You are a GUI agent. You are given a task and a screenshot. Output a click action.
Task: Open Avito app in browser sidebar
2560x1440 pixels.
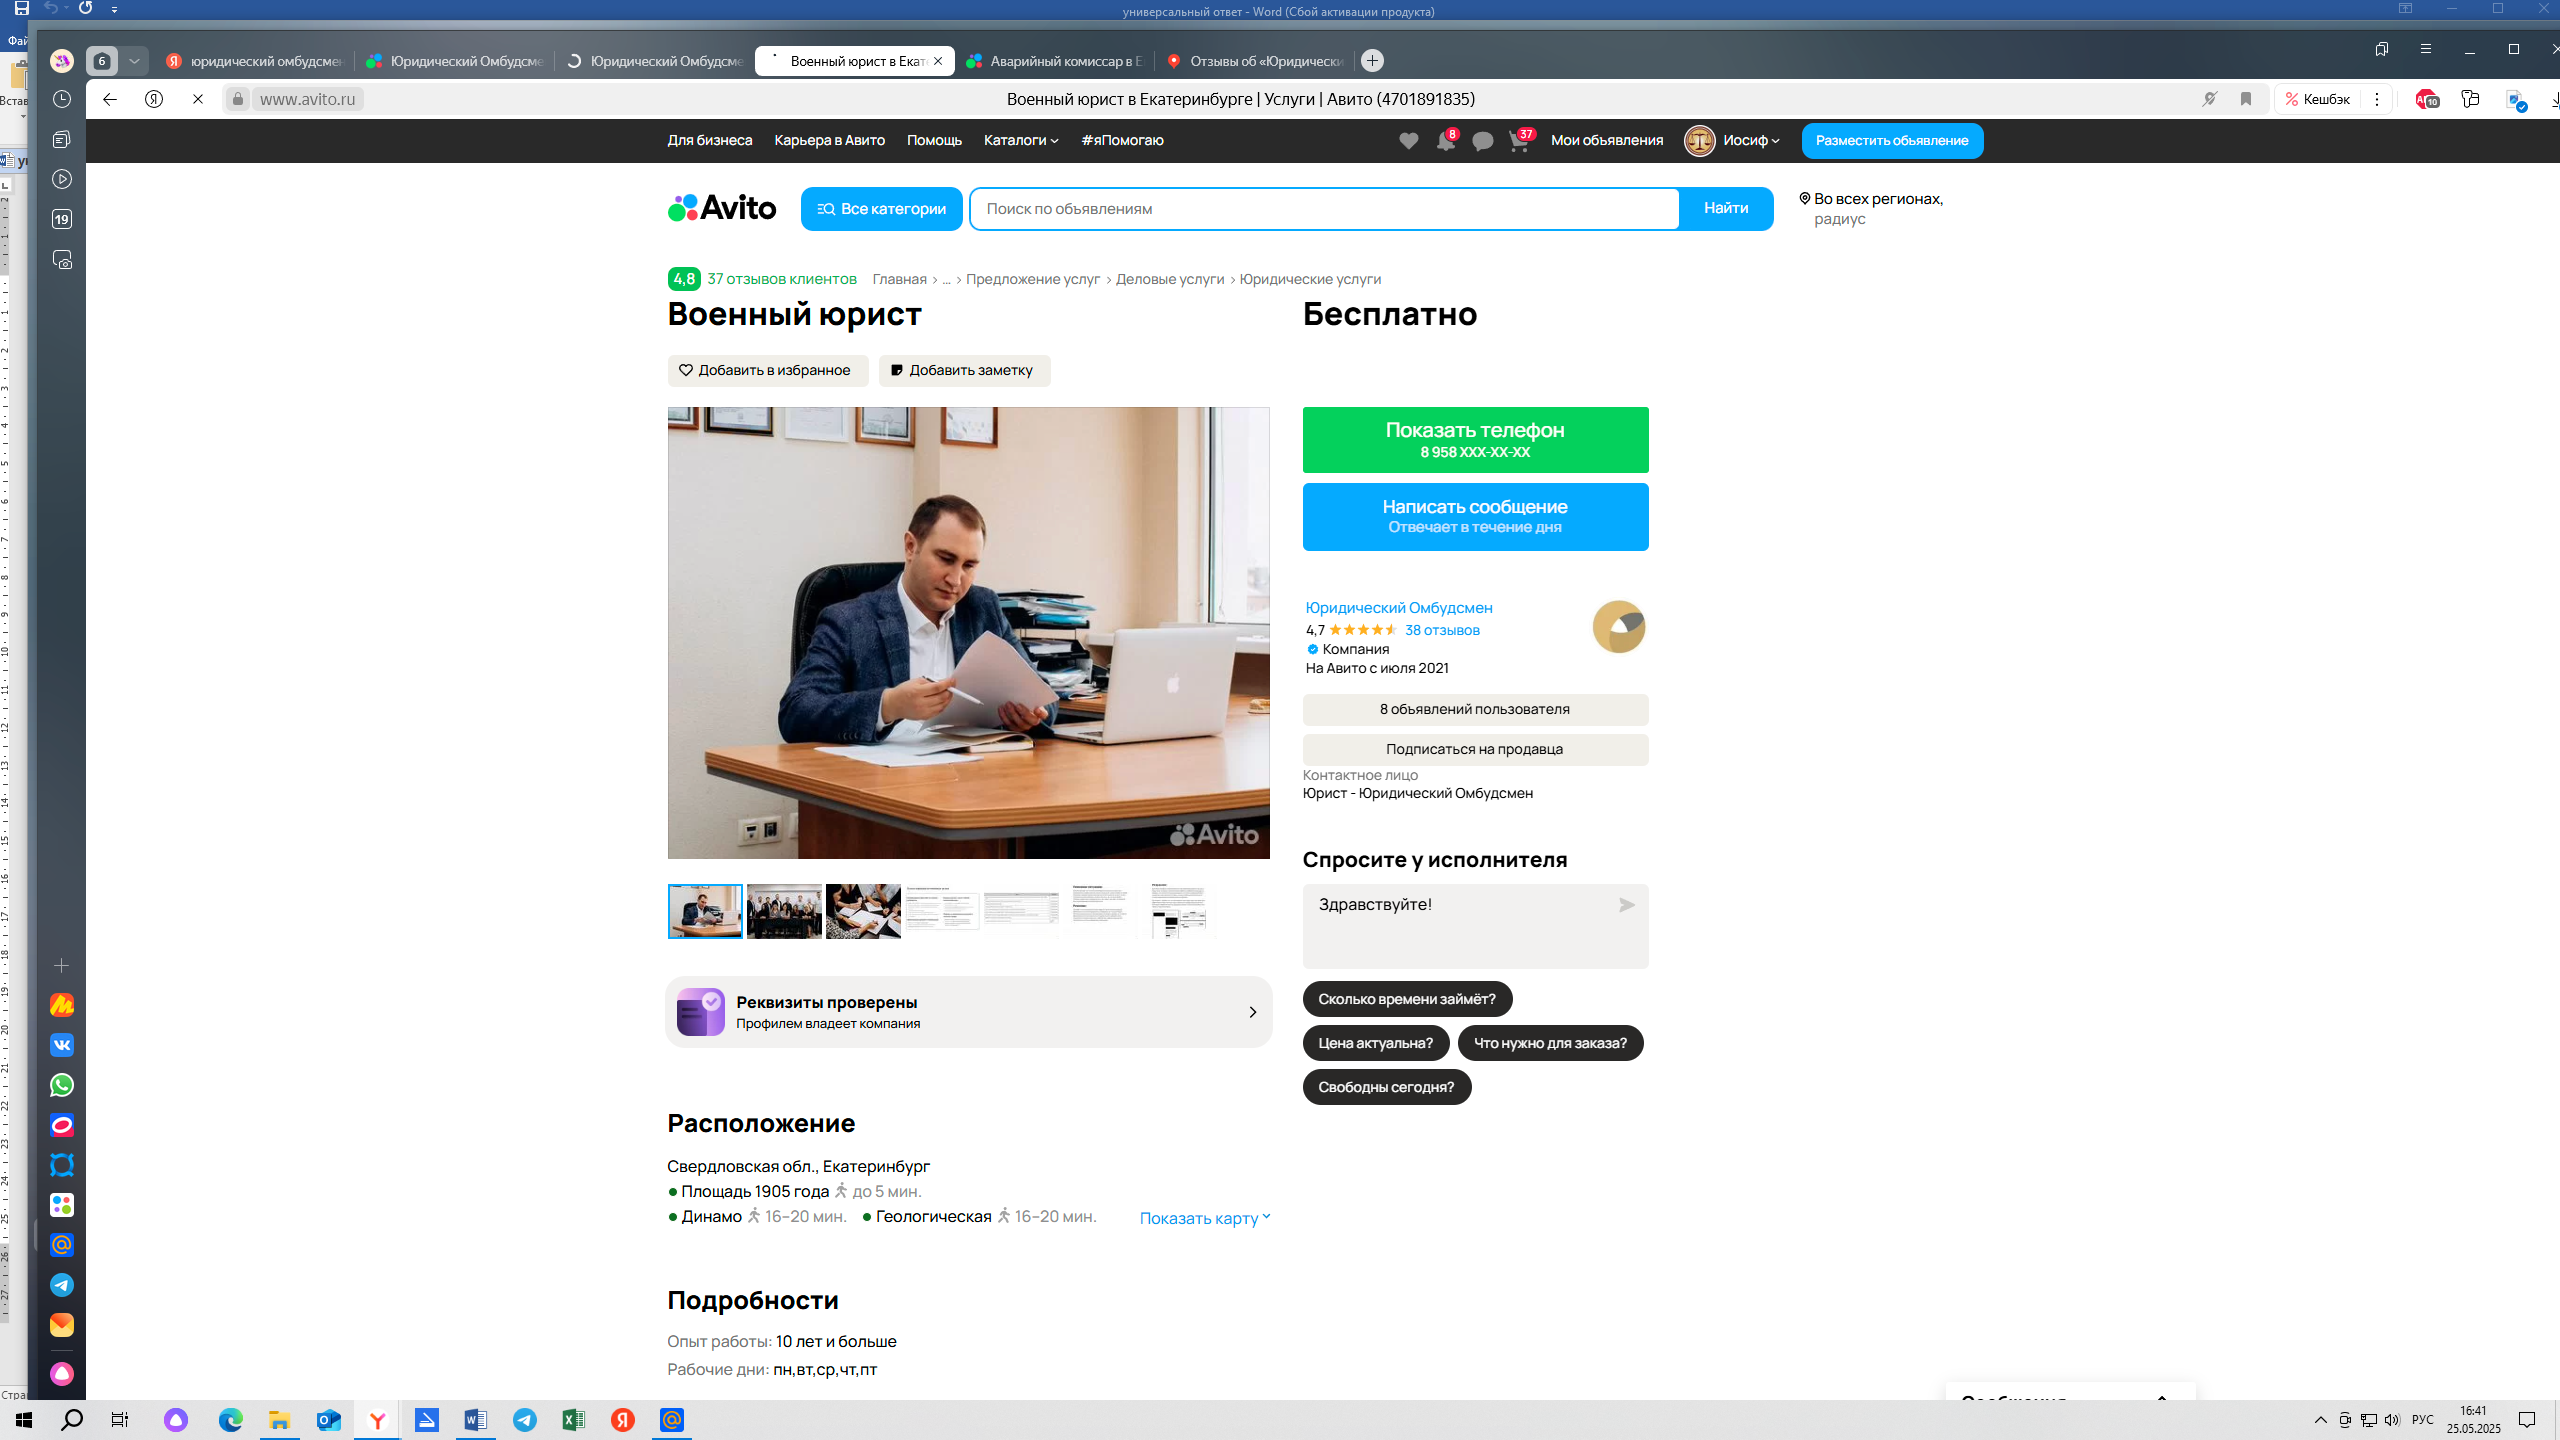pos(62,1205)
